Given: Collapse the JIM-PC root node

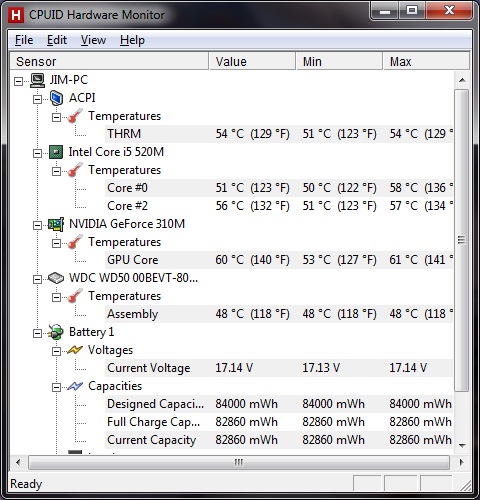Looking at the screenshot, I should point(19,81).
